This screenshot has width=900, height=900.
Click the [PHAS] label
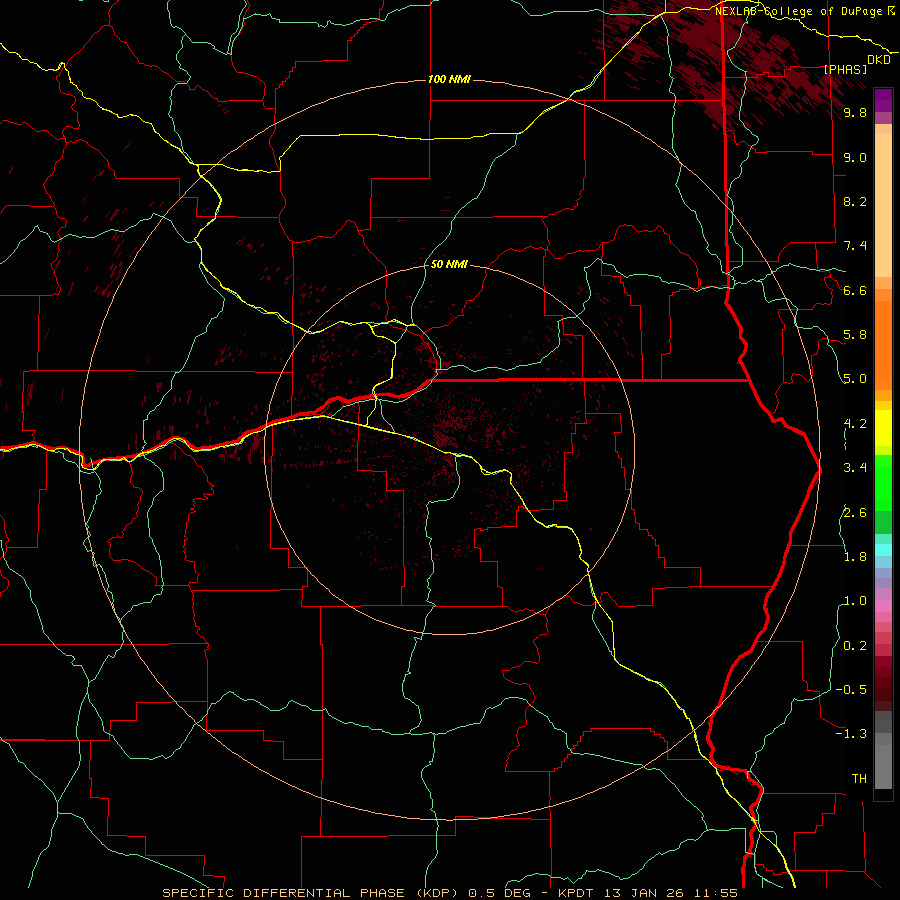(845, 70)
